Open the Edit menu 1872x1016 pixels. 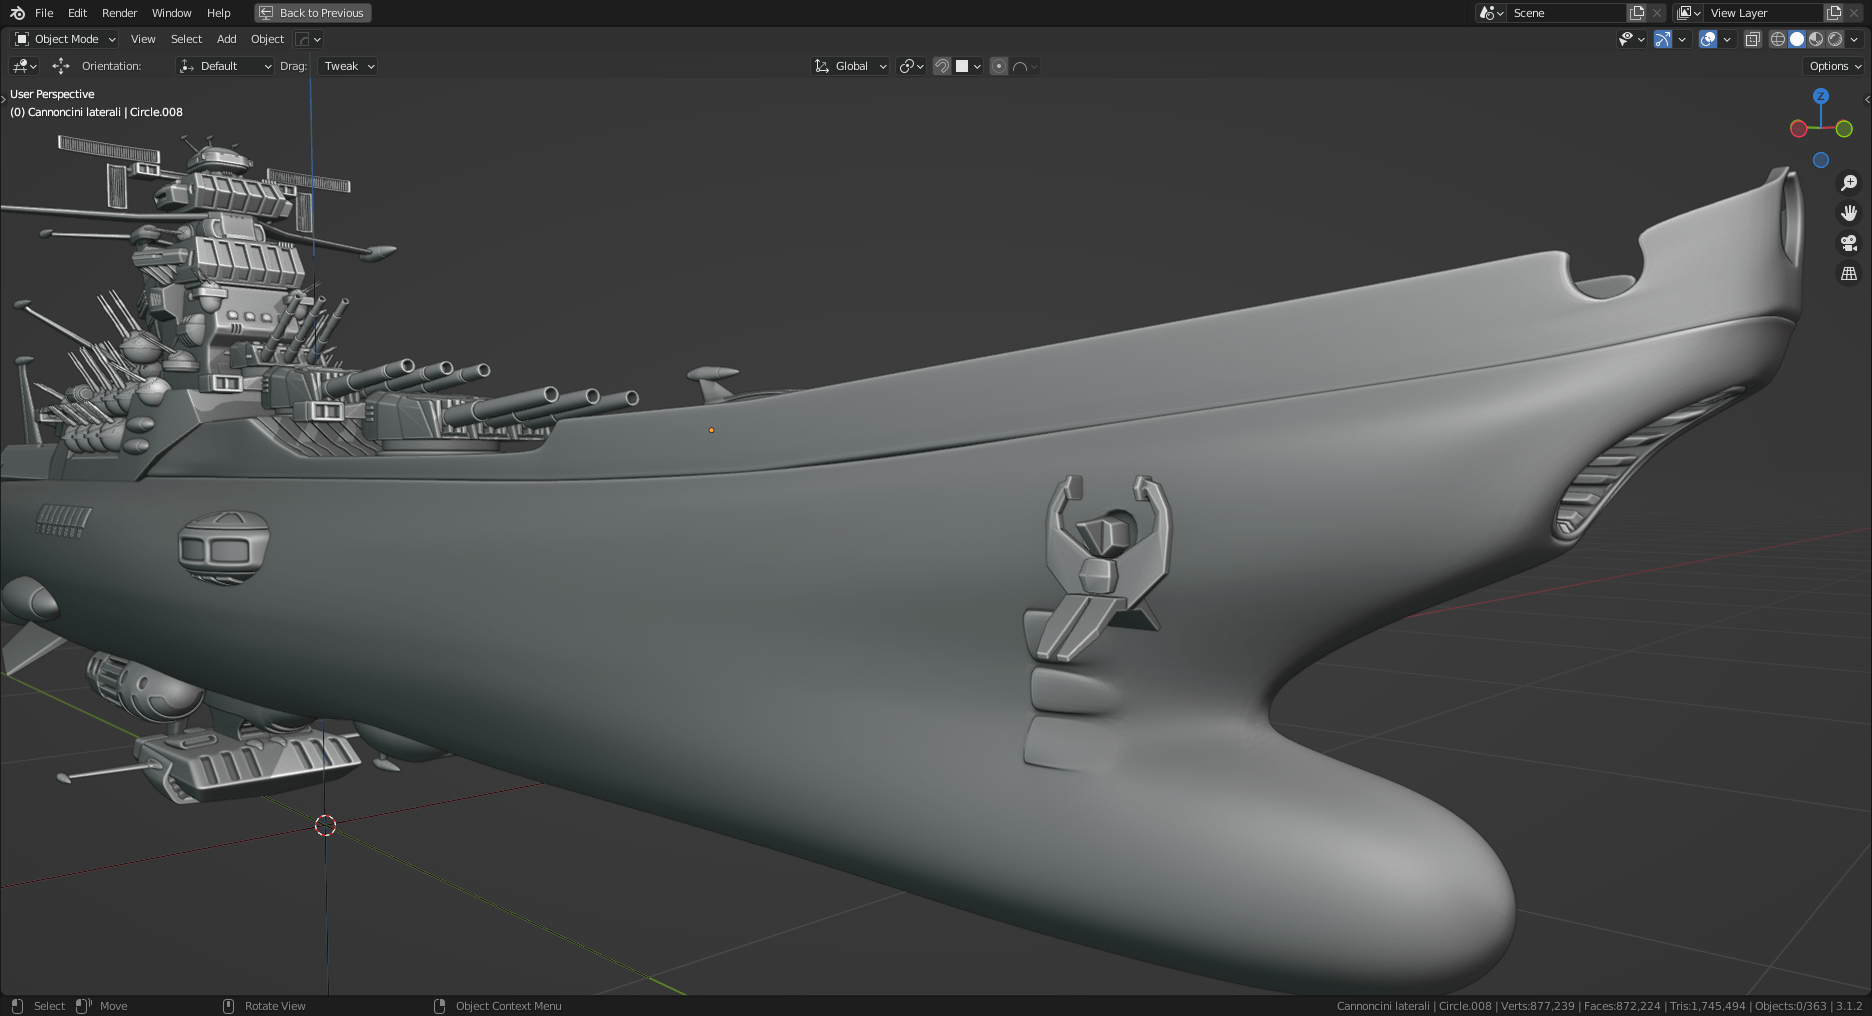77,13
